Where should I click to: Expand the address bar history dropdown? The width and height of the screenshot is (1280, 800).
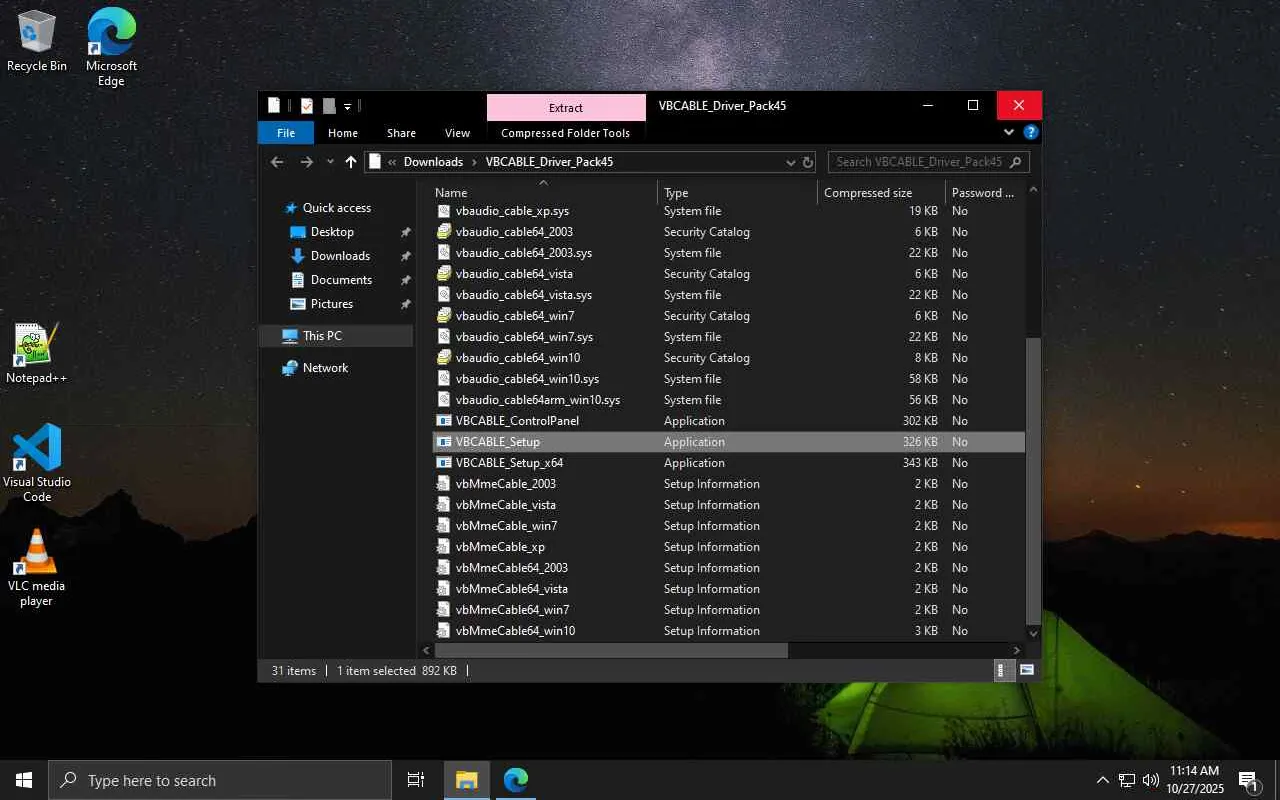coord(791,162)
